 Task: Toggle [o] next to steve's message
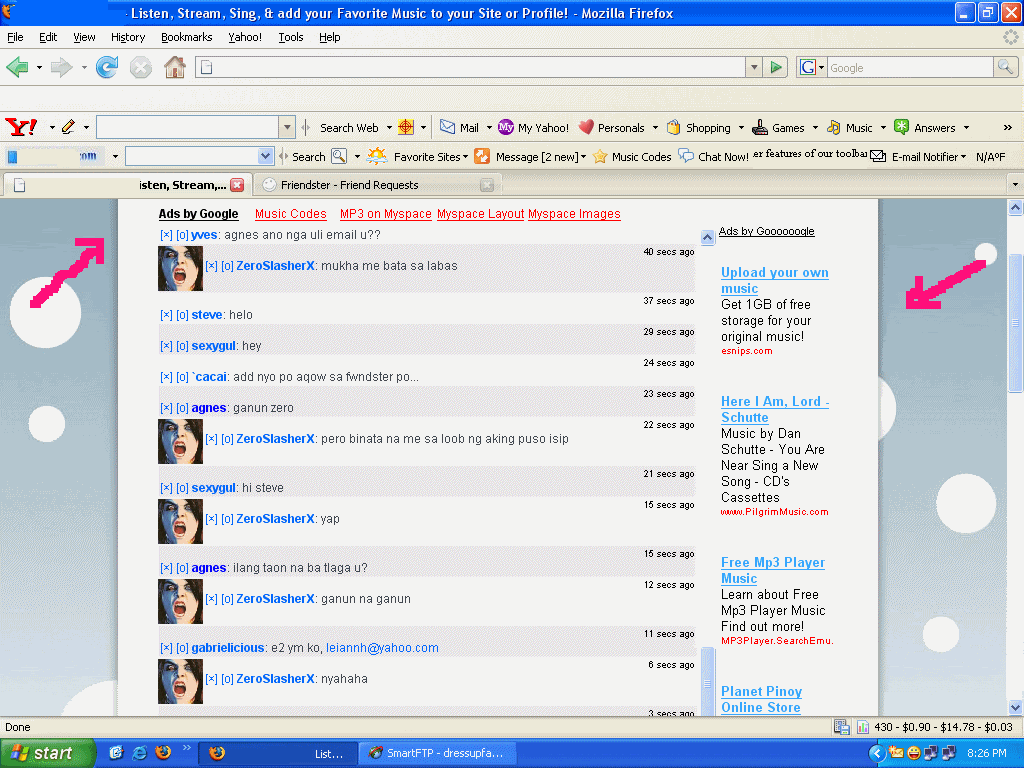(x=182, y=315)
